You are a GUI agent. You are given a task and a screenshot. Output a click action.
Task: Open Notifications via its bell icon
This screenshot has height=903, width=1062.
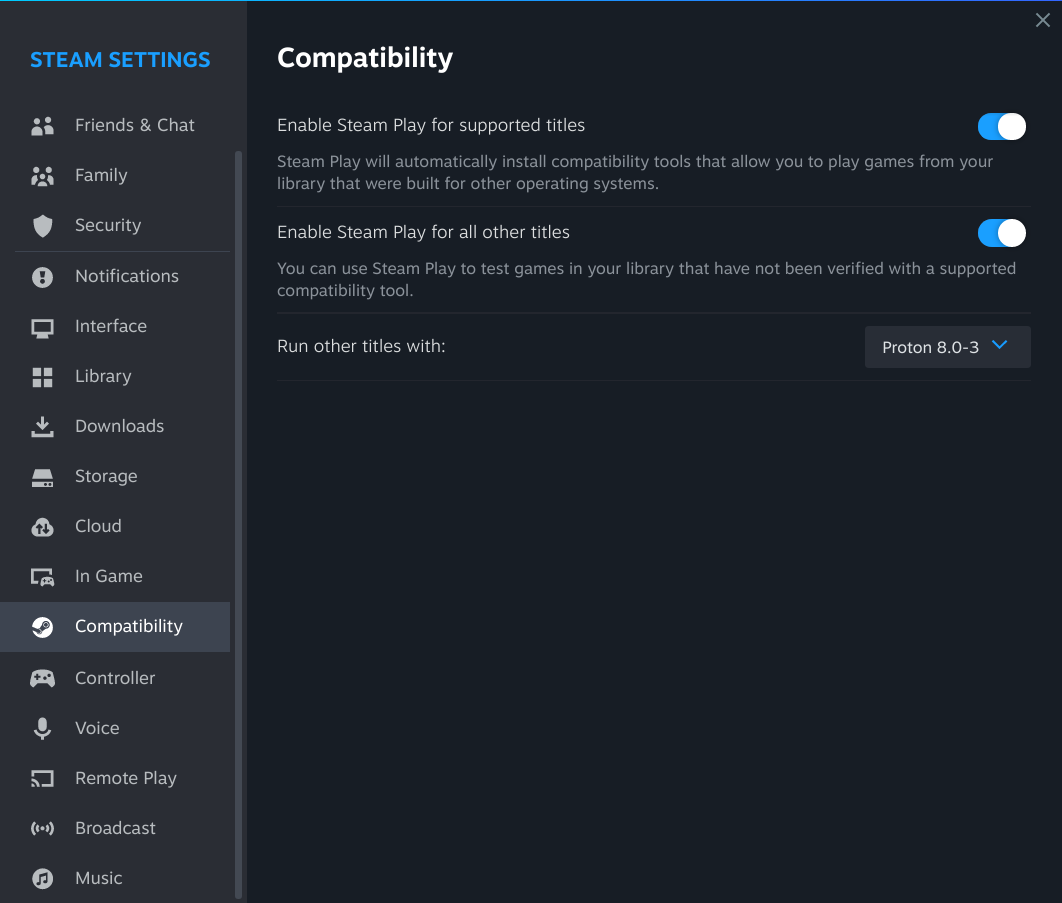point(42,276)
